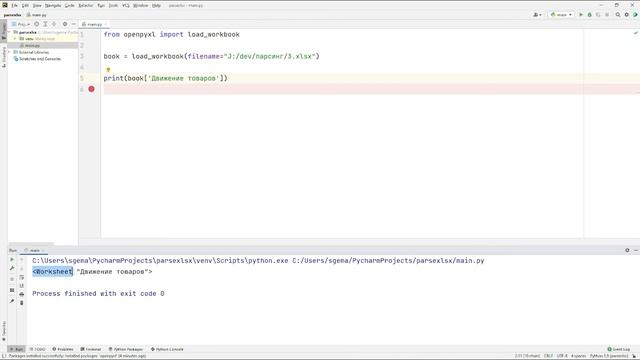Screen dimensions: 640x360
Task: Open the Problems tool window tab
Action: (63, 349)
